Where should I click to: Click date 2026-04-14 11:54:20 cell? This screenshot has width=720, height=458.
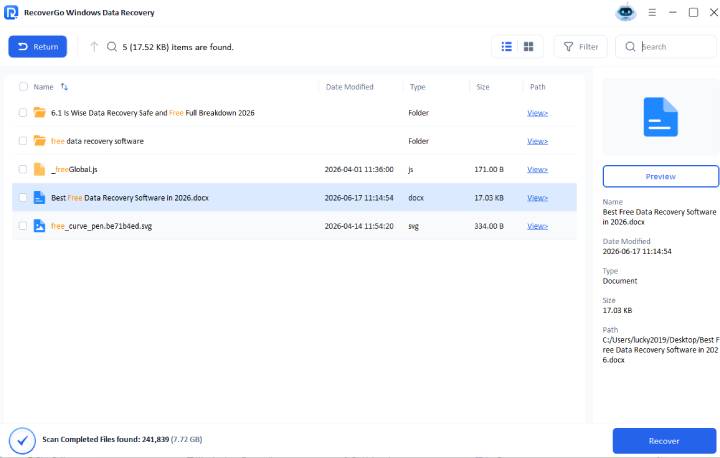coord(359,226)
